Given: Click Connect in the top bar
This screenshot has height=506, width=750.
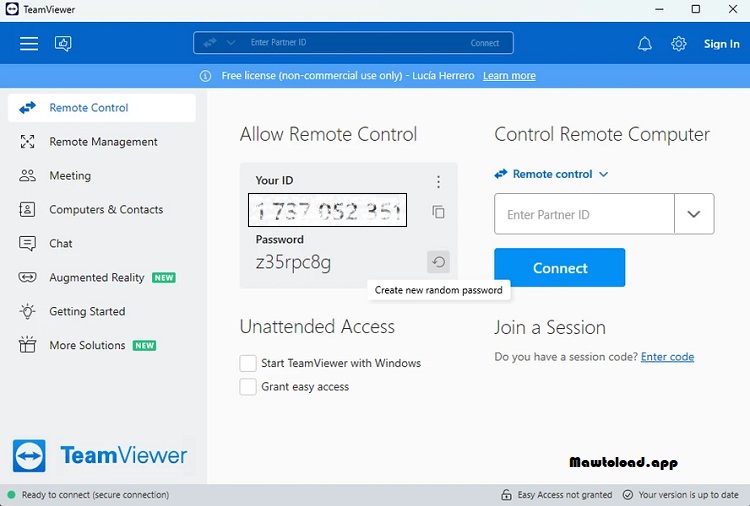Looking at the screenshot, I should [485, 43].
